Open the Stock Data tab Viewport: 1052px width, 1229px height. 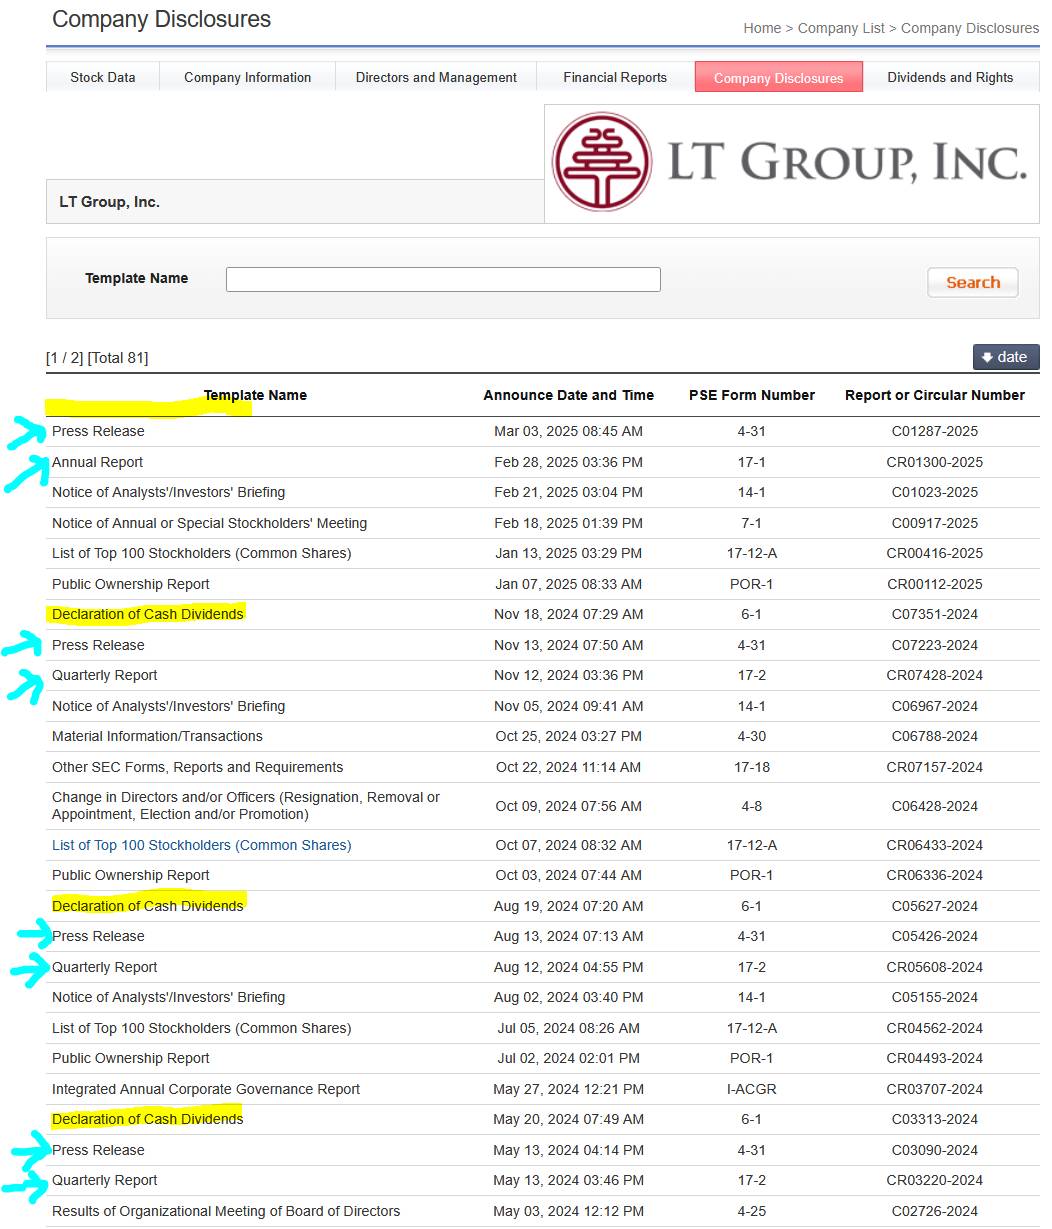pos(102,77)
